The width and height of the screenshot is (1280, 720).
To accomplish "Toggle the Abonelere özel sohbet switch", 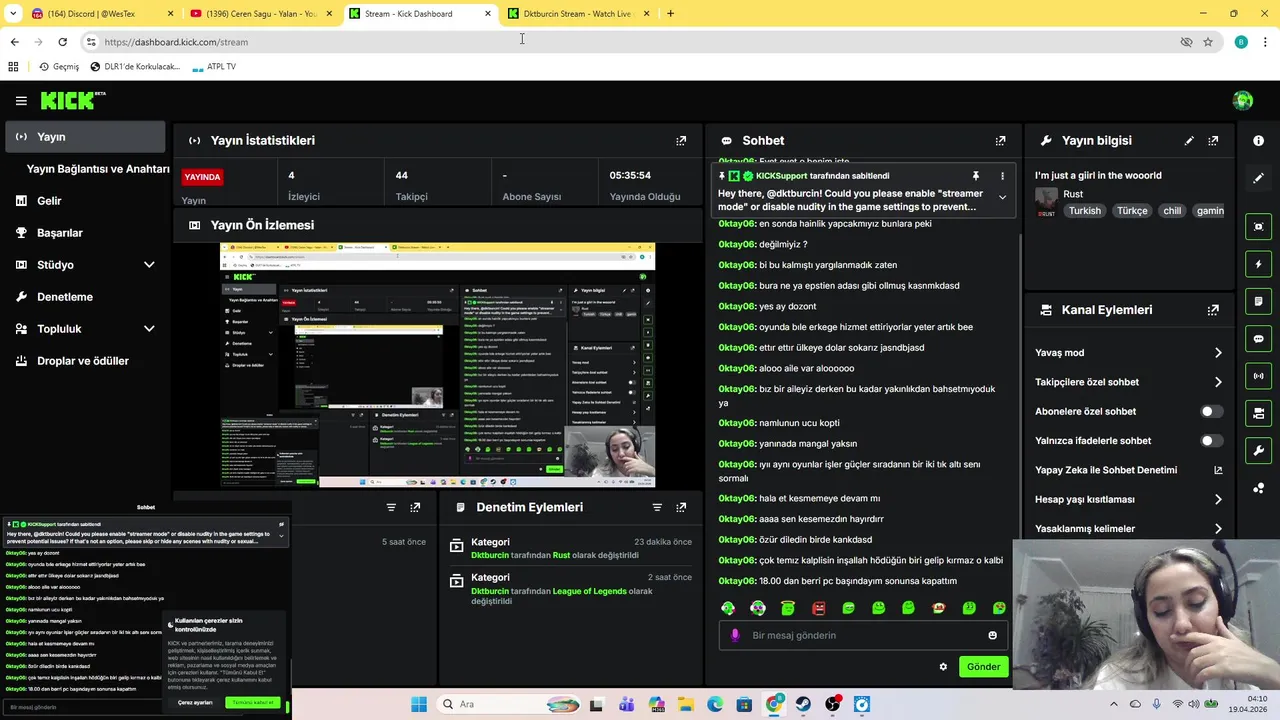I will (x=1211, y=411).
